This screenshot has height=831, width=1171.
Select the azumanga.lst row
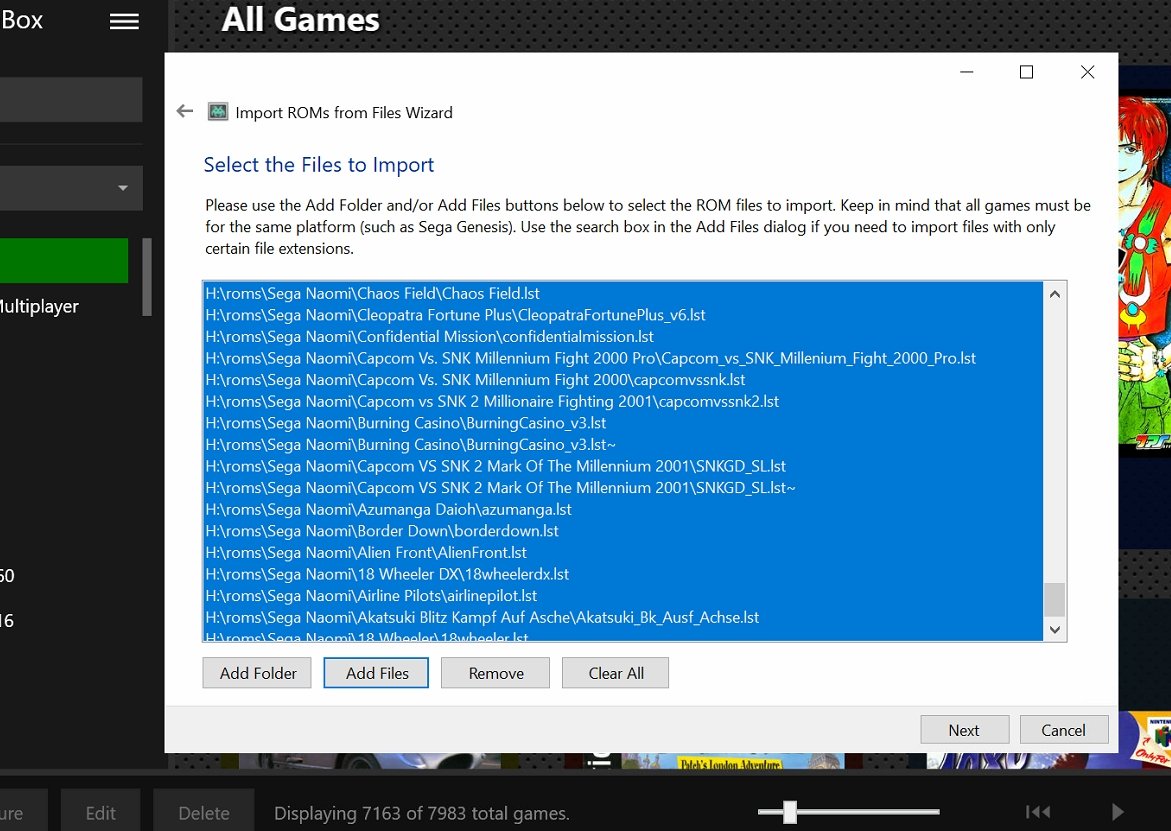[623, 510]
